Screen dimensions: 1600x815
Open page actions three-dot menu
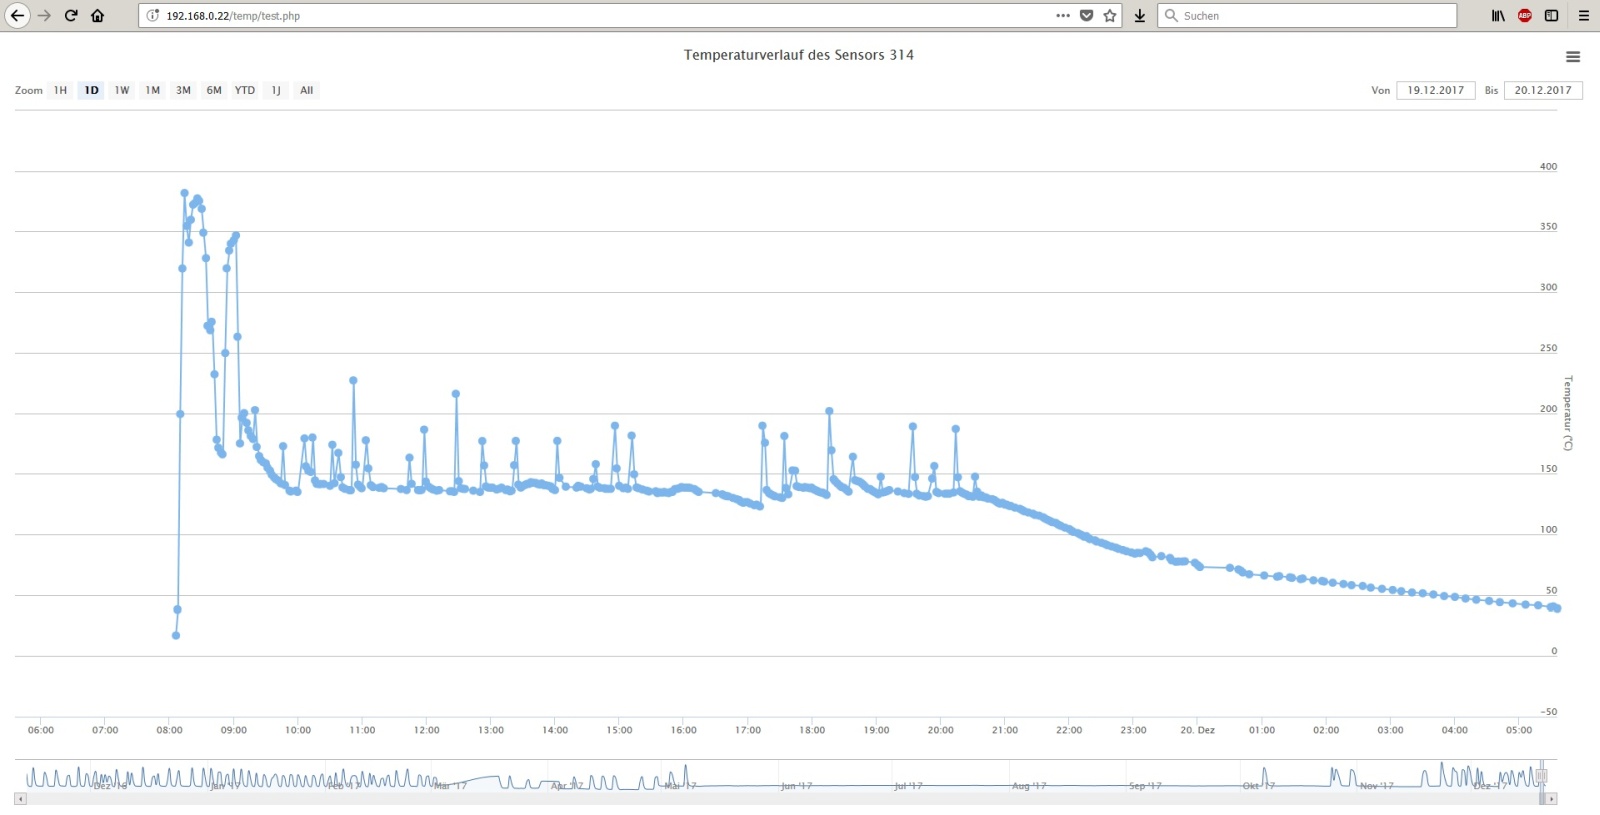coord(1063,16)
